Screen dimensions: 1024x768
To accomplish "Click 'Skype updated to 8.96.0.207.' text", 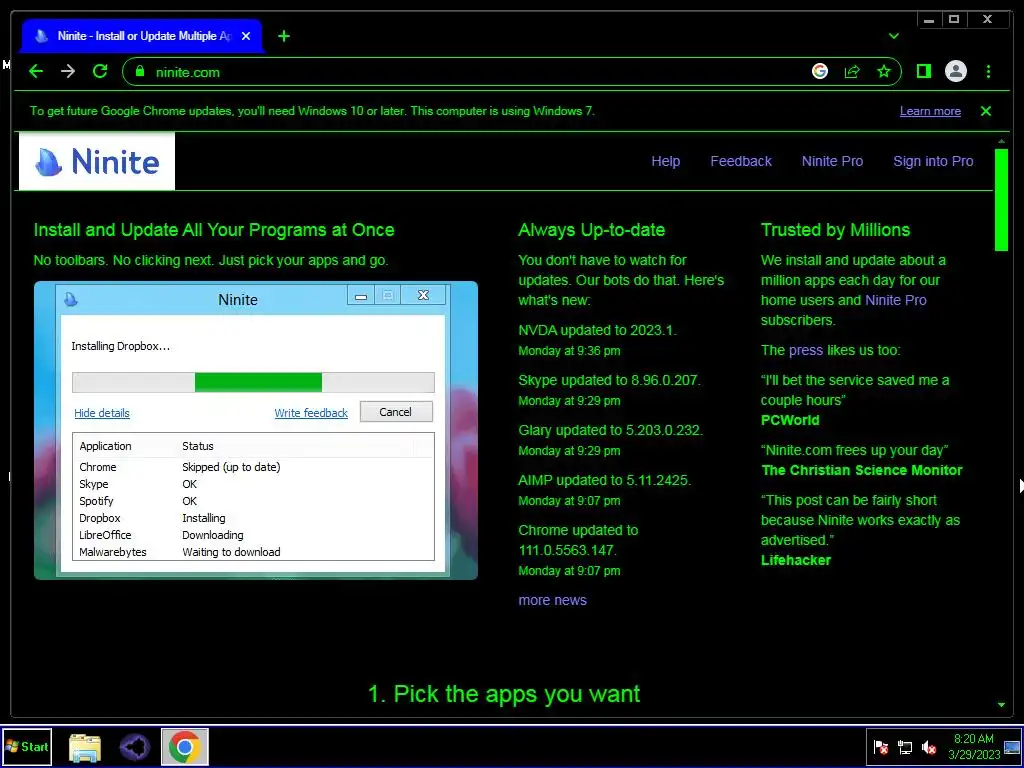I will [x=609, y=381].
